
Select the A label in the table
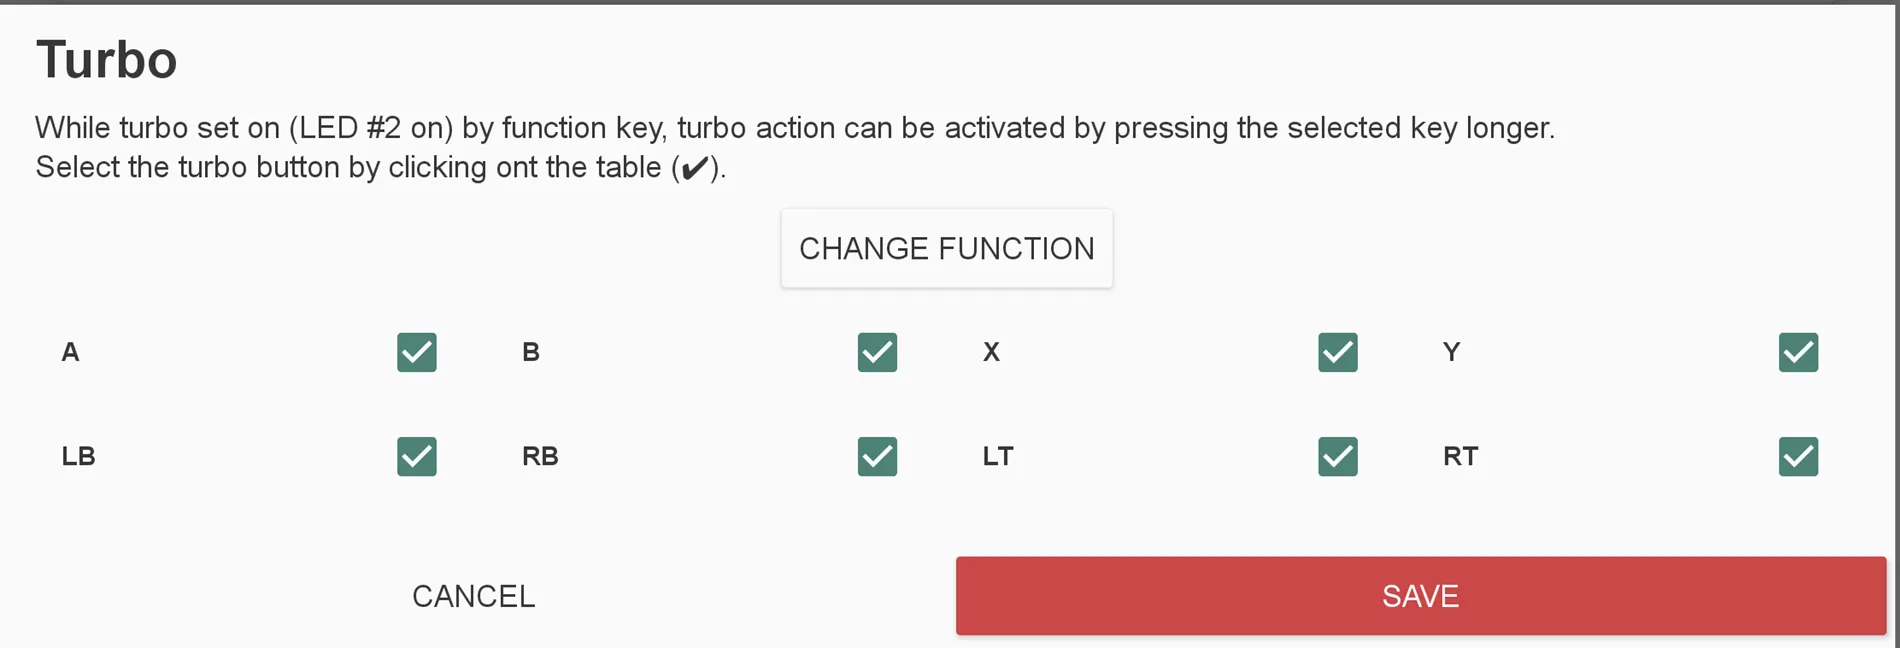(x=70, y=352)
